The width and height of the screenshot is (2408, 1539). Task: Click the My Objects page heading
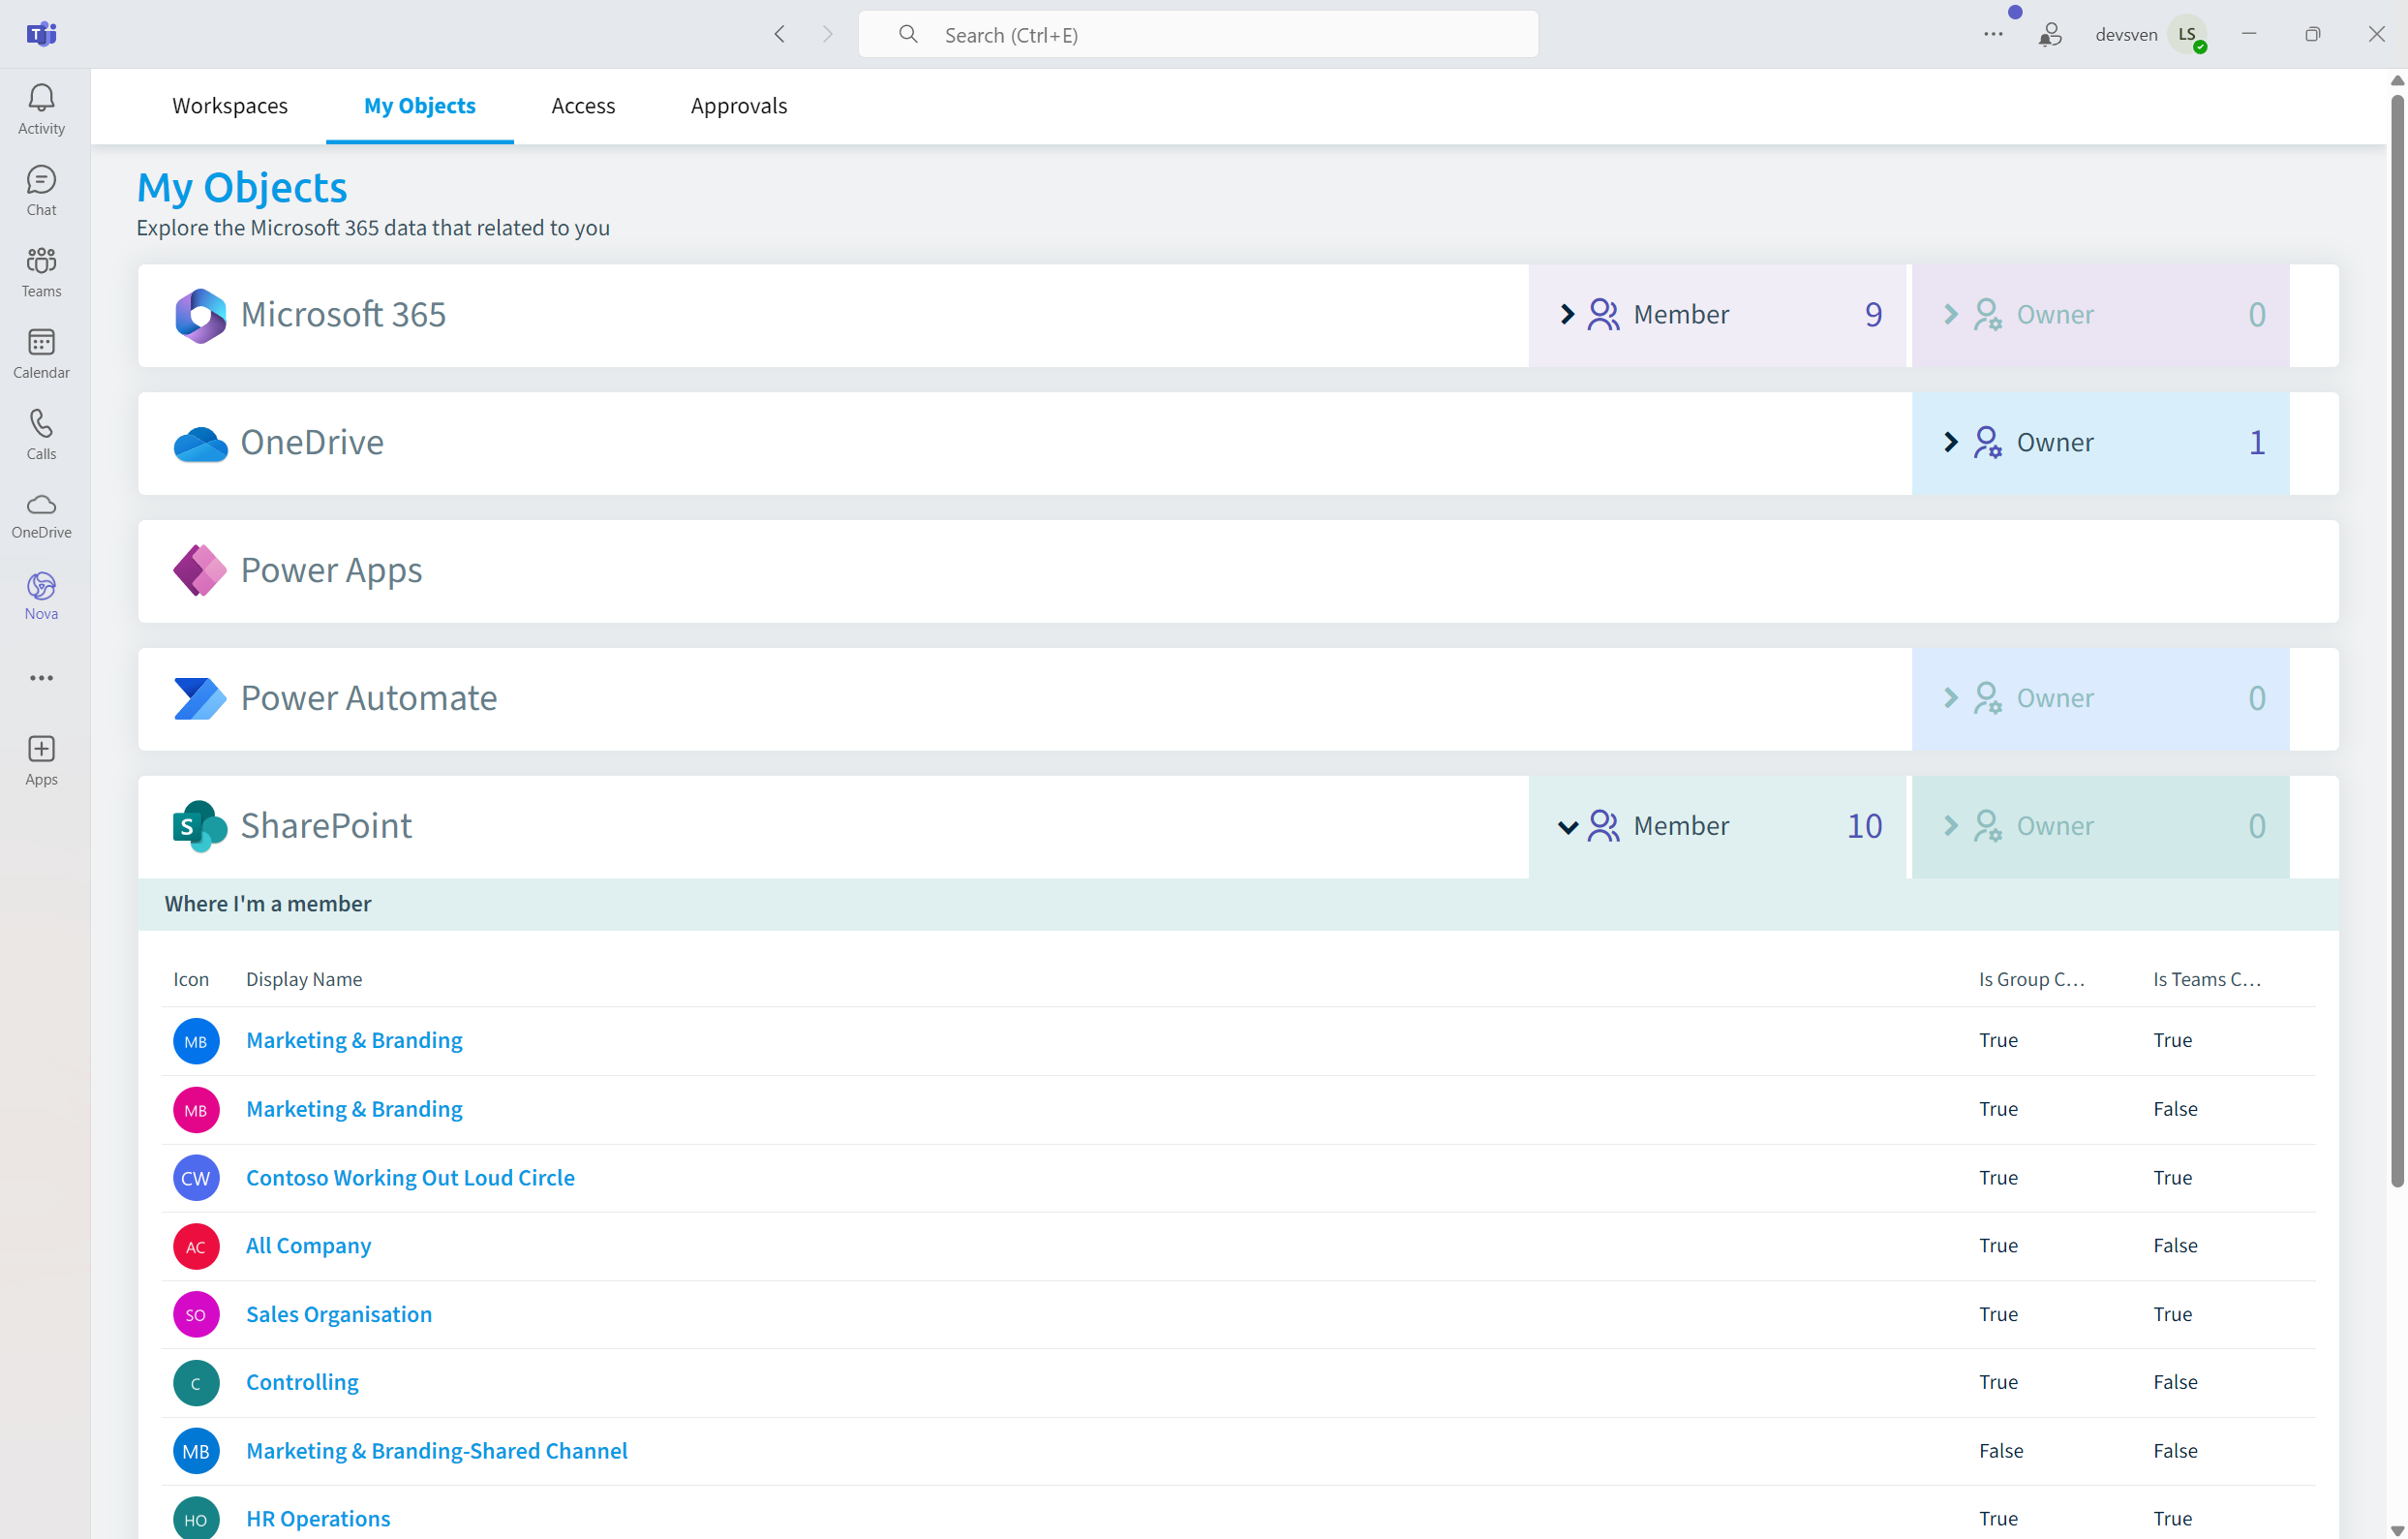(x=242, y=187)
